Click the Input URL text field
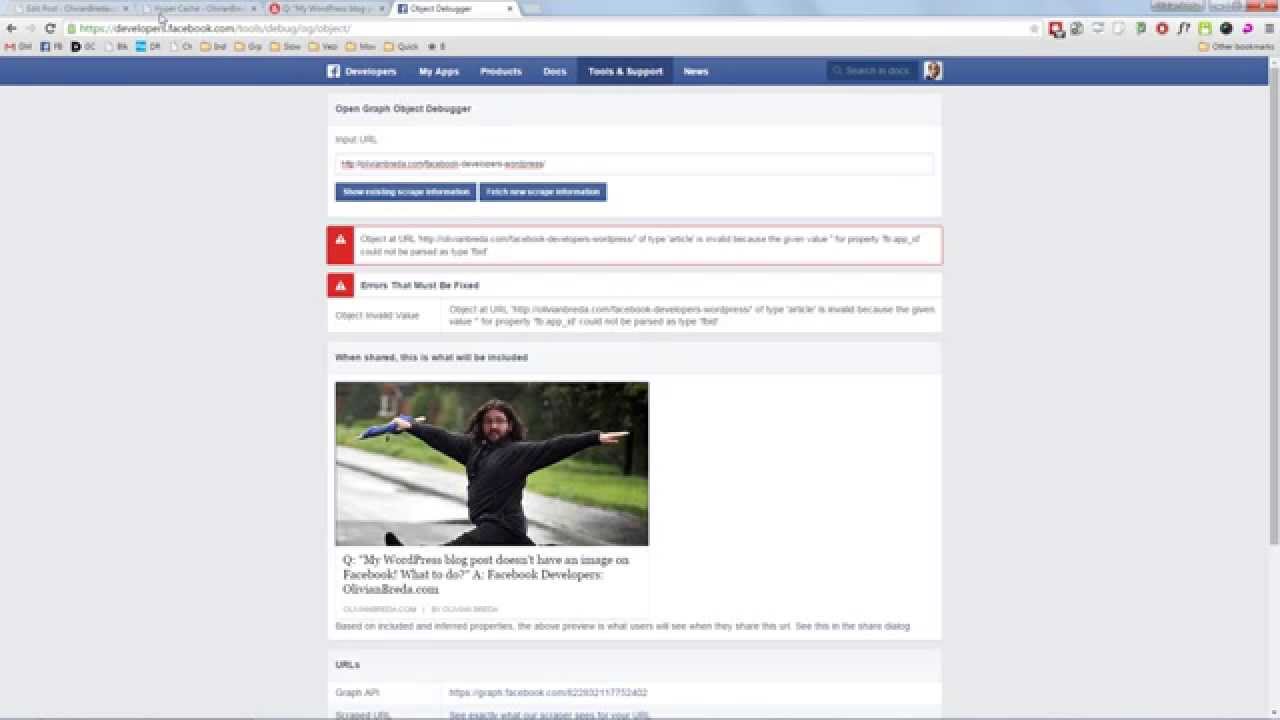The width and height of the screenshot is (1280, 720). coord(634,164)
